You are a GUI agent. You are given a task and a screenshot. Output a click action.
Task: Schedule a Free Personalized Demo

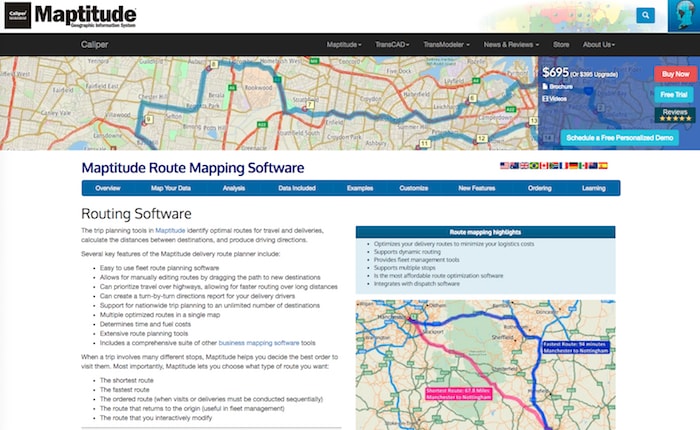620,138
